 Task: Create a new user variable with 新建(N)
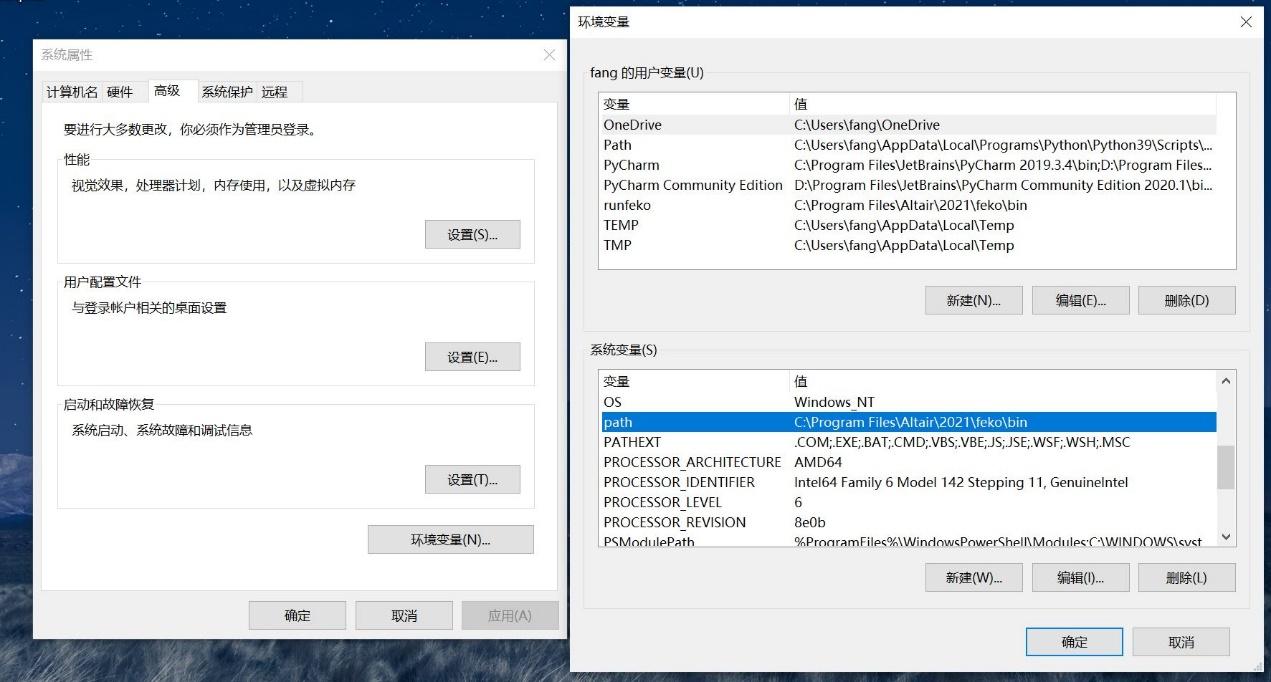tap(972, 299)
